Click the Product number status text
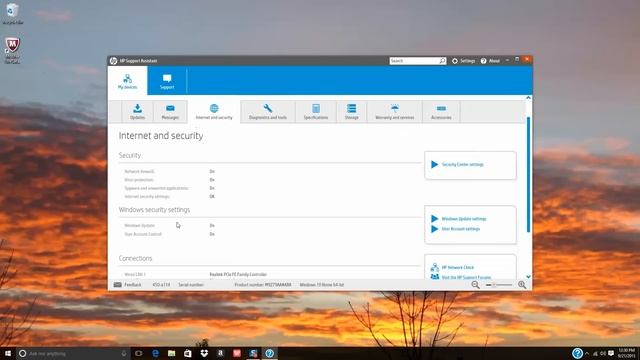 click(263, 284)
